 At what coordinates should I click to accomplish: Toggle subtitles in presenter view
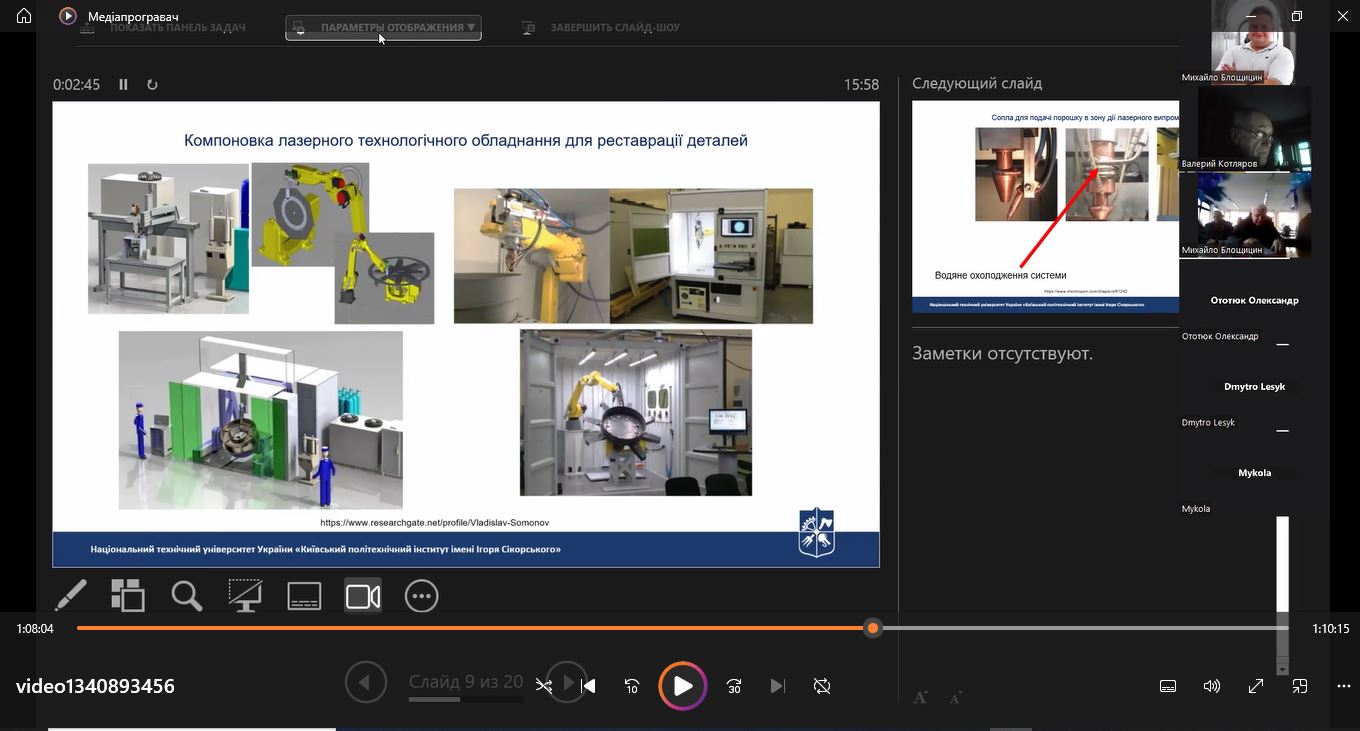point(304,596)
